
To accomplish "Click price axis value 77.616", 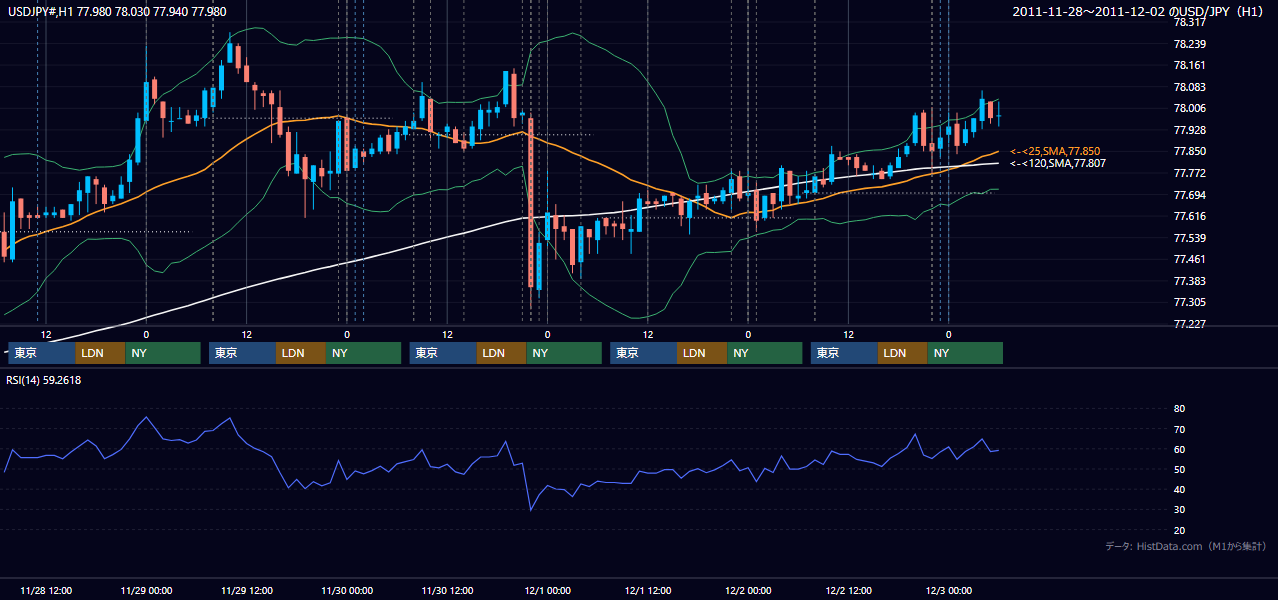I will click(1189, 216).
